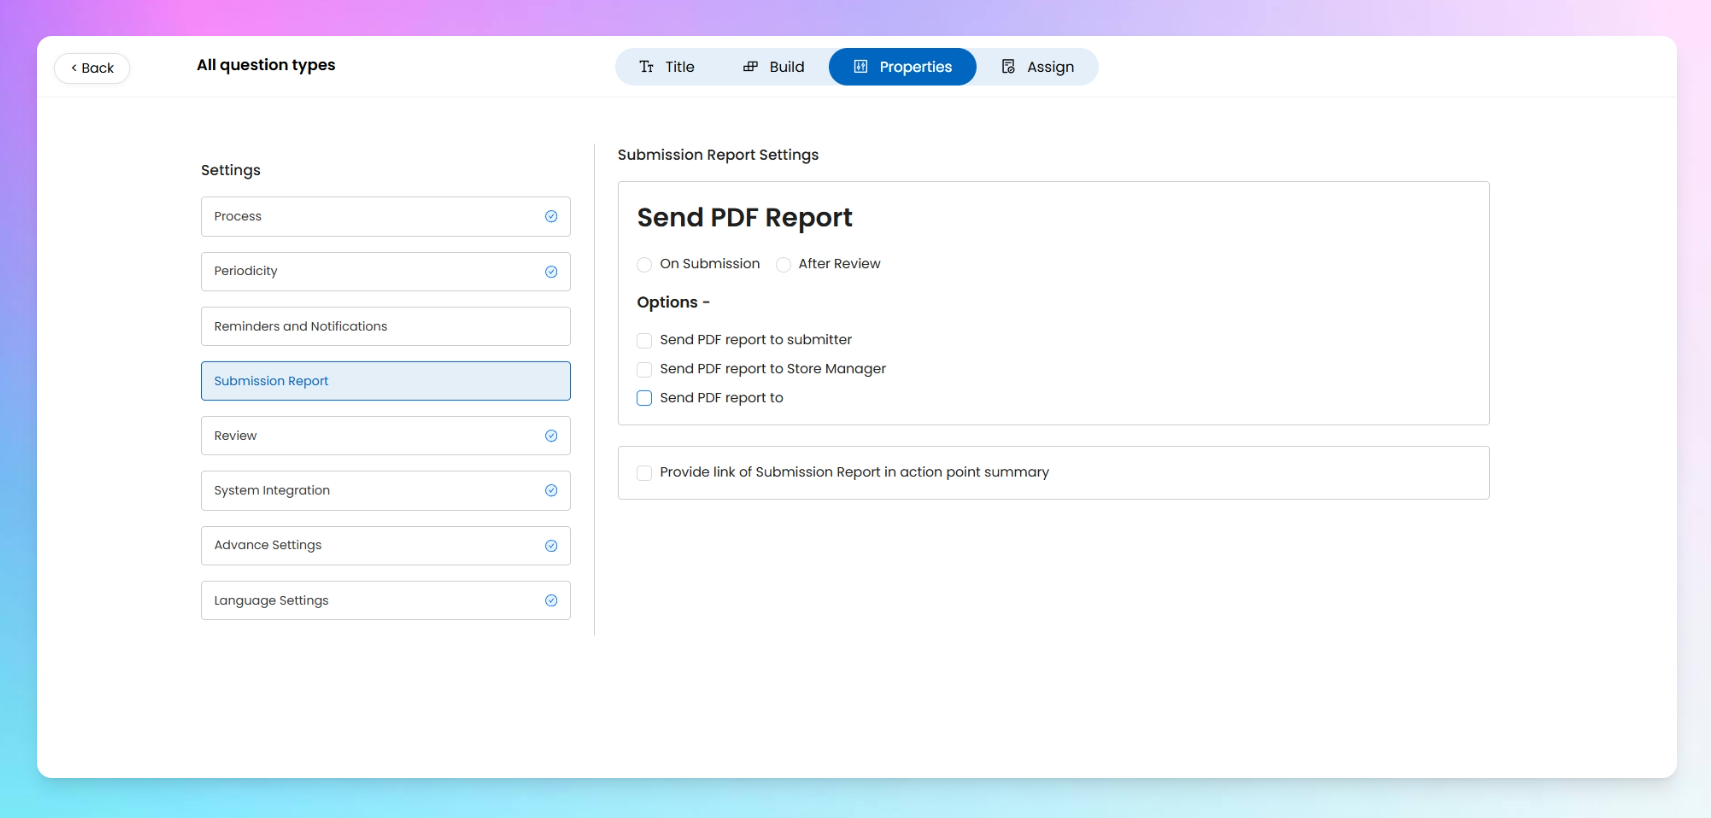Switch to the Build tab
The height and width of the screenshot is (818, 1711).
773,67
